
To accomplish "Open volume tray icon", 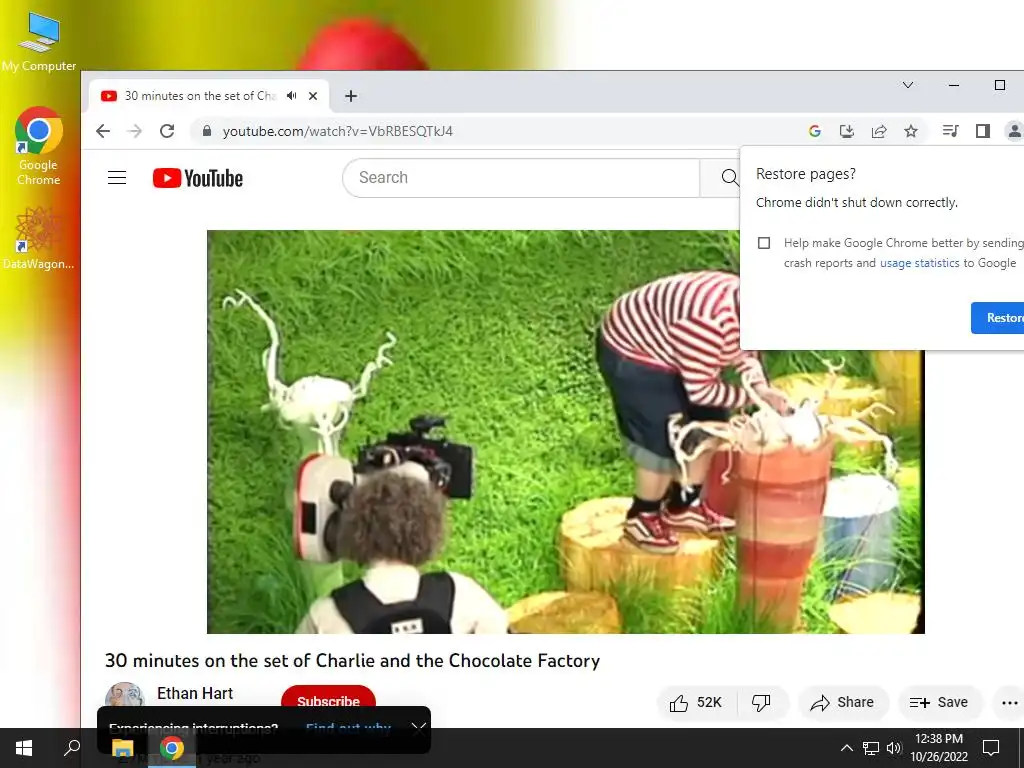I will tap(894, 748).
